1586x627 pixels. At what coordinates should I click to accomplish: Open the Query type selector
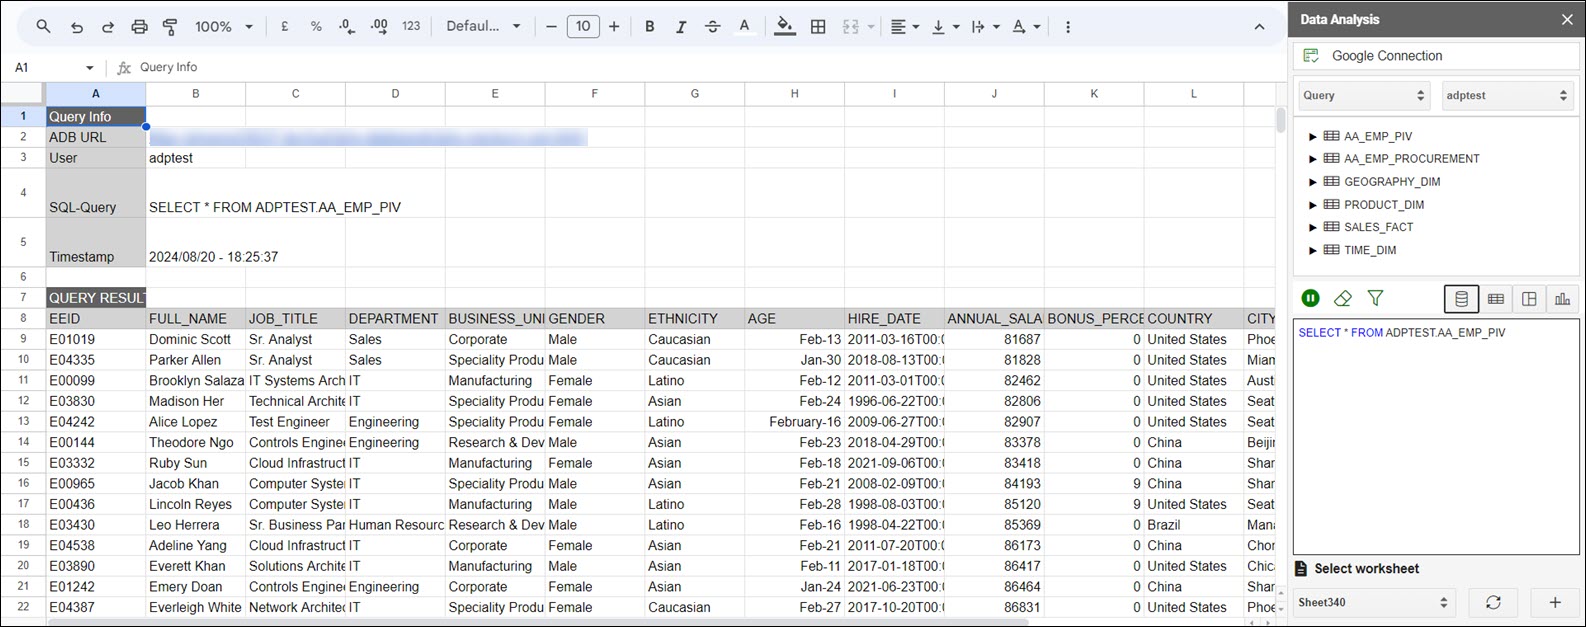pyautogui.click(x=1364, y=96)
